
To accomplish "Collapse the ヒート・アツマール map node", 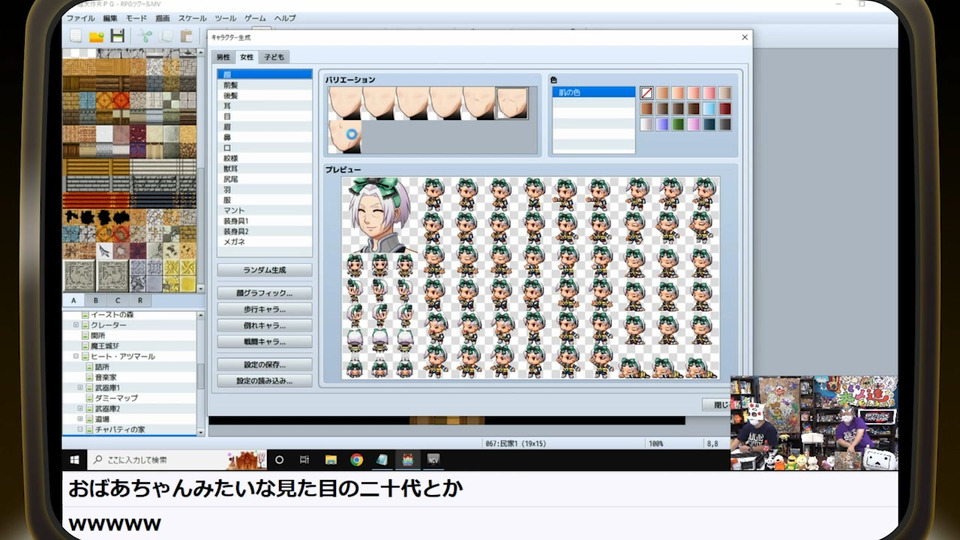I will click(x=76, y=356).
